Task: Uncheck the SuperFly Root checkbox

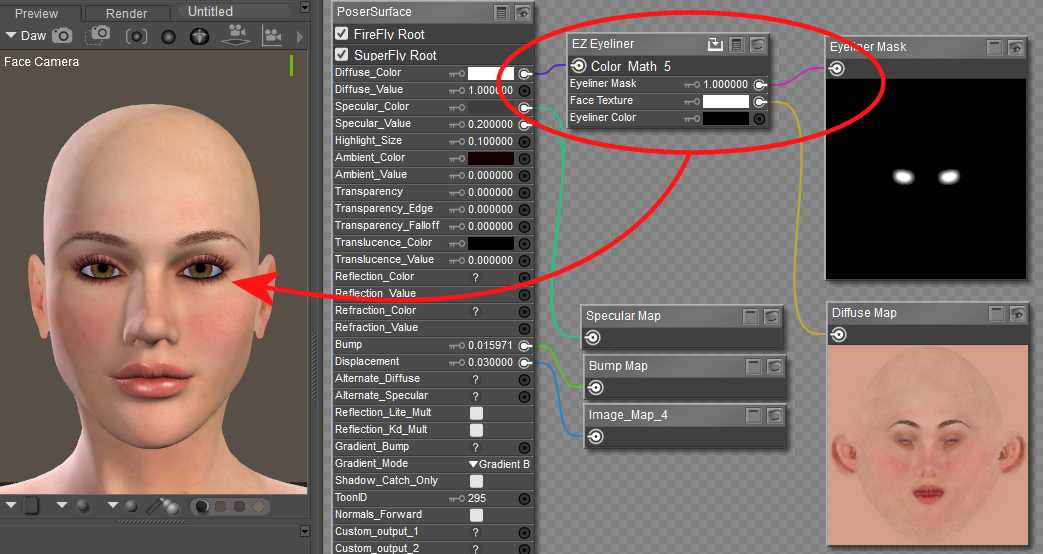Action: point(342,55)
